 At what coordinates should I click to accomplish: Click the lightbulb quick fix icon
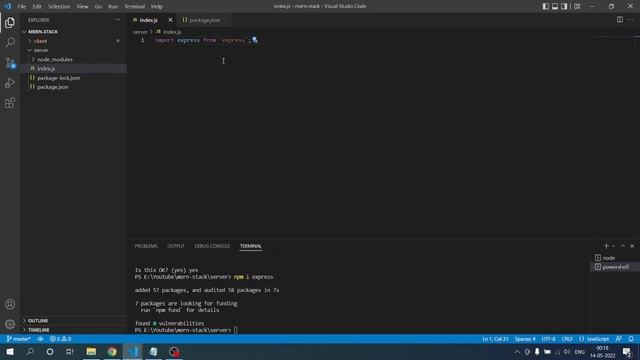(x=255, y=40)
